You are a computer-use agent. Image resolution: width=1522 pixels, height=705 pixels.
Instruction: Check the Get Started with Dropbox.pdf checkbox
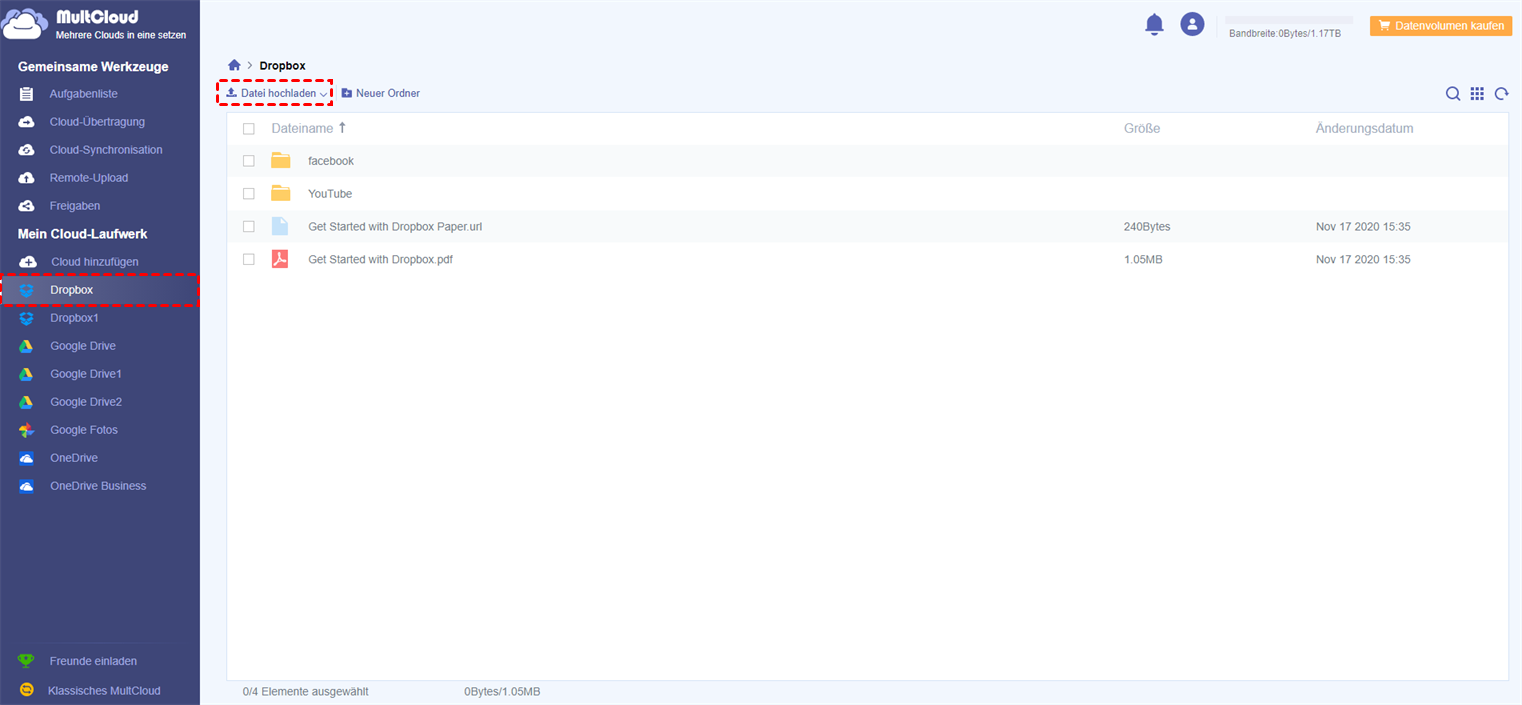coord(249,260)
